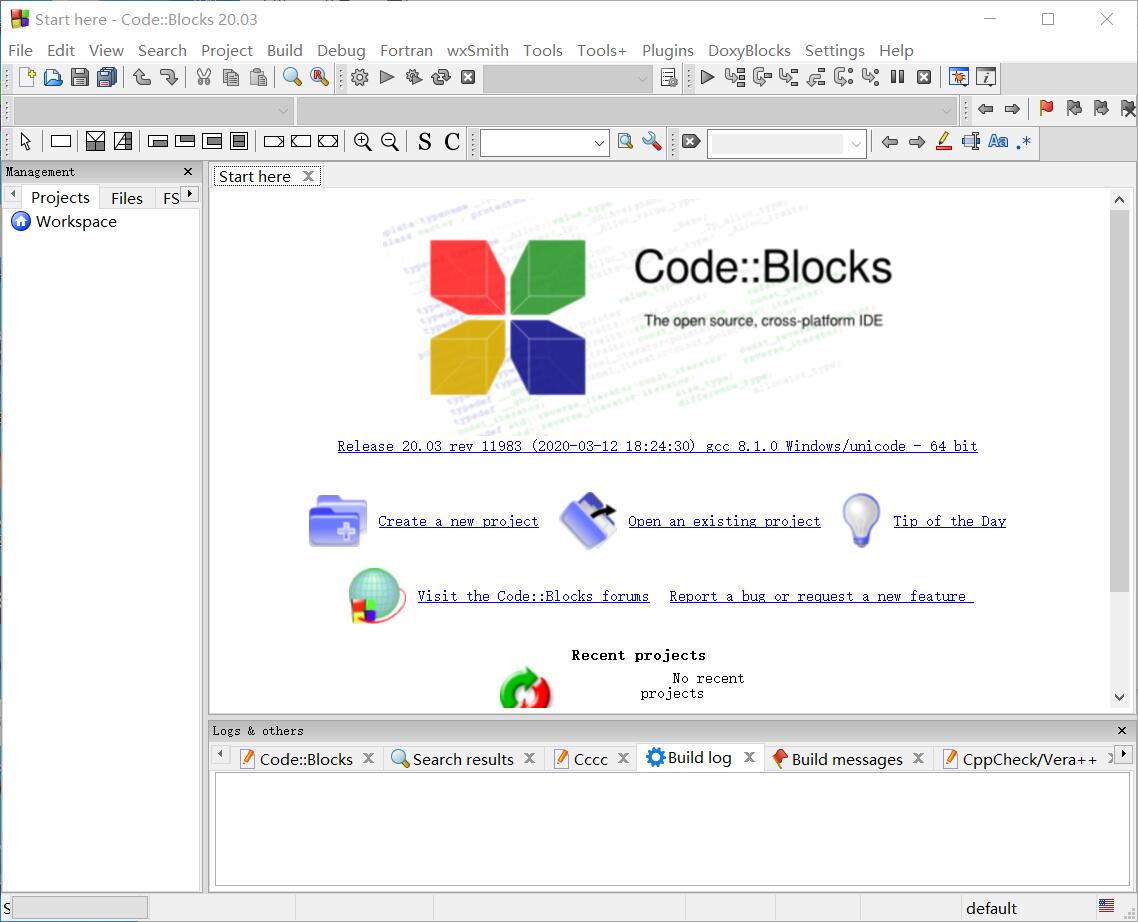Click the Run search magnifier icon

pos(625,142)
